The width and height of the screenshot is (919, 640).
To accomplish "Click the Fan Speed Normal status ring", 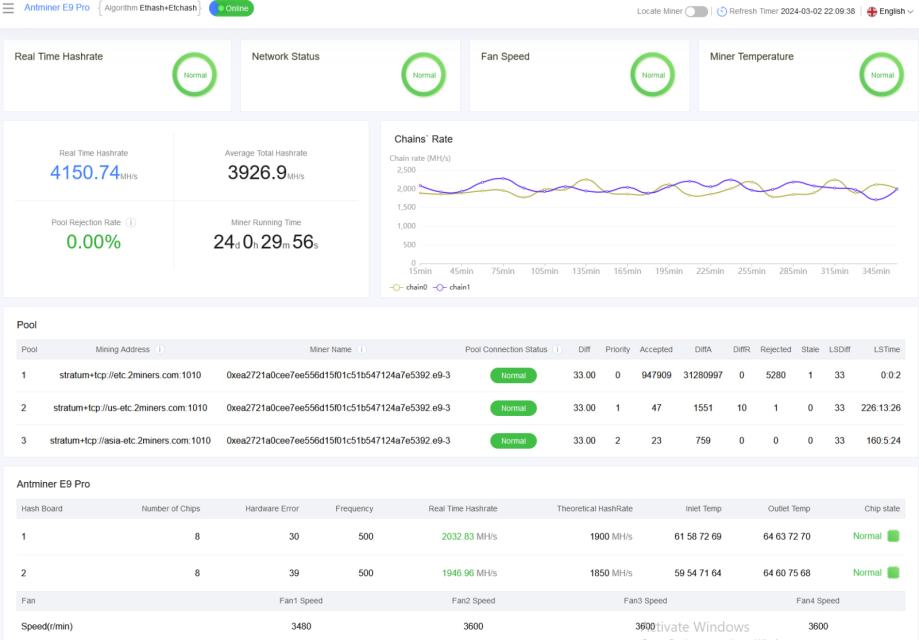I will tap(653, 75).
